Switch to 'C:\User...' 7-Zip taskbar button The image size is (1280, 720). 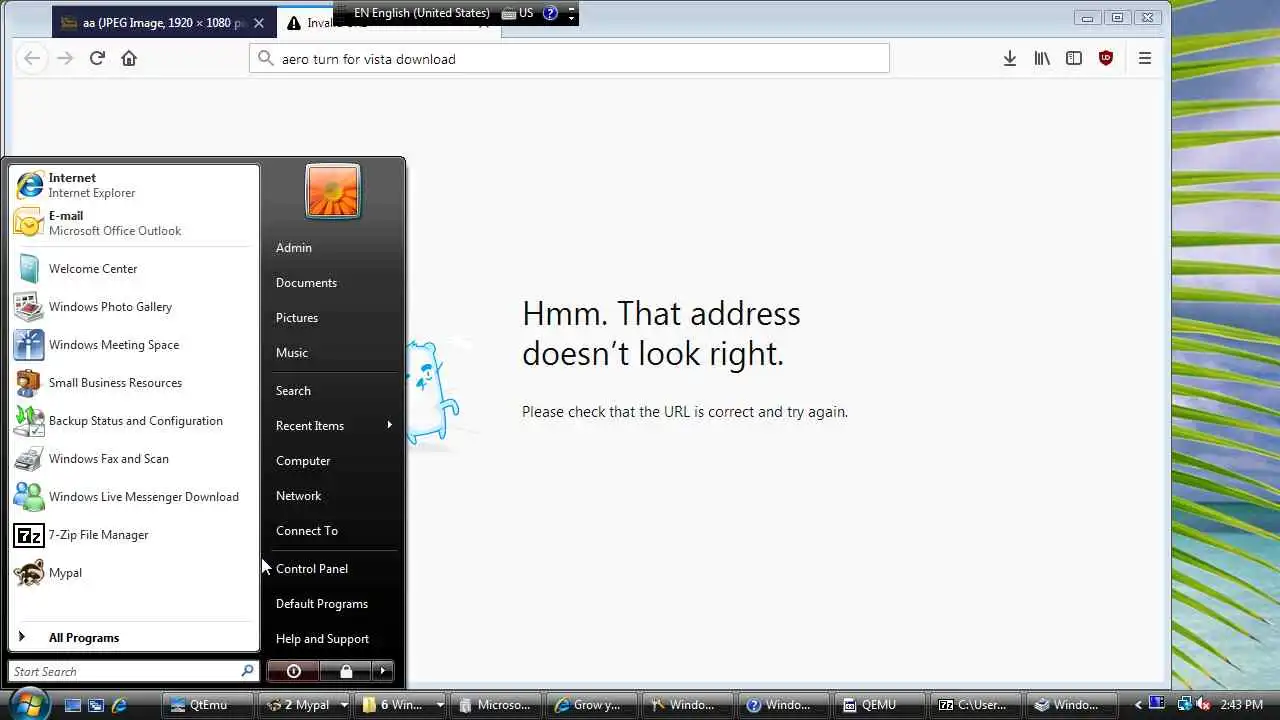976,705
